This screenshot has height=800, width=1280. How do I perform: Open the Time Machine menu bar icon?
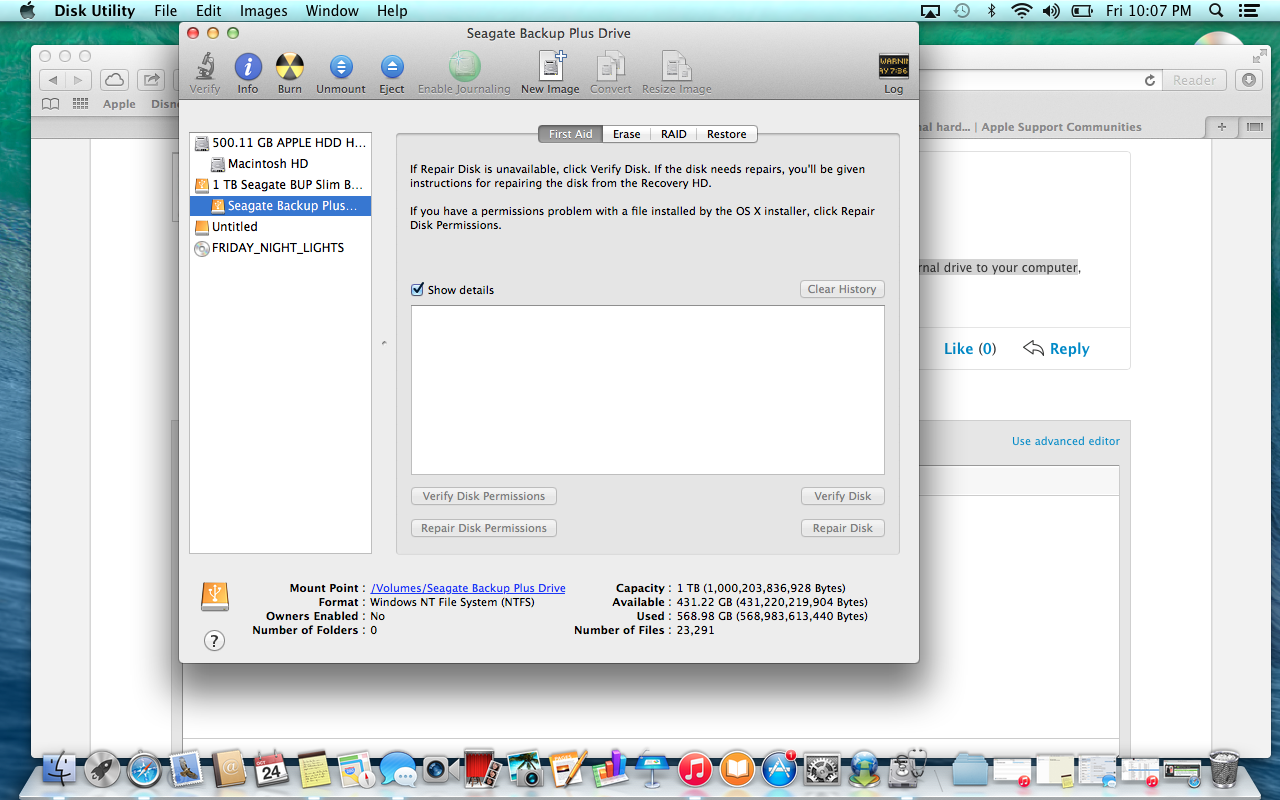coord(962,11)
